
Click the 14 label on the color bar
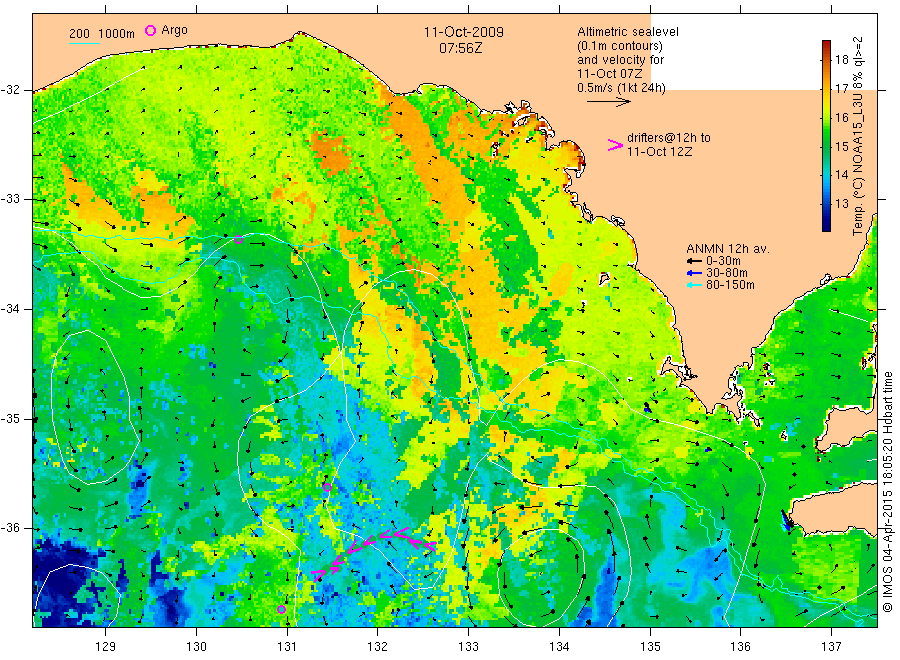pos(841,175)
